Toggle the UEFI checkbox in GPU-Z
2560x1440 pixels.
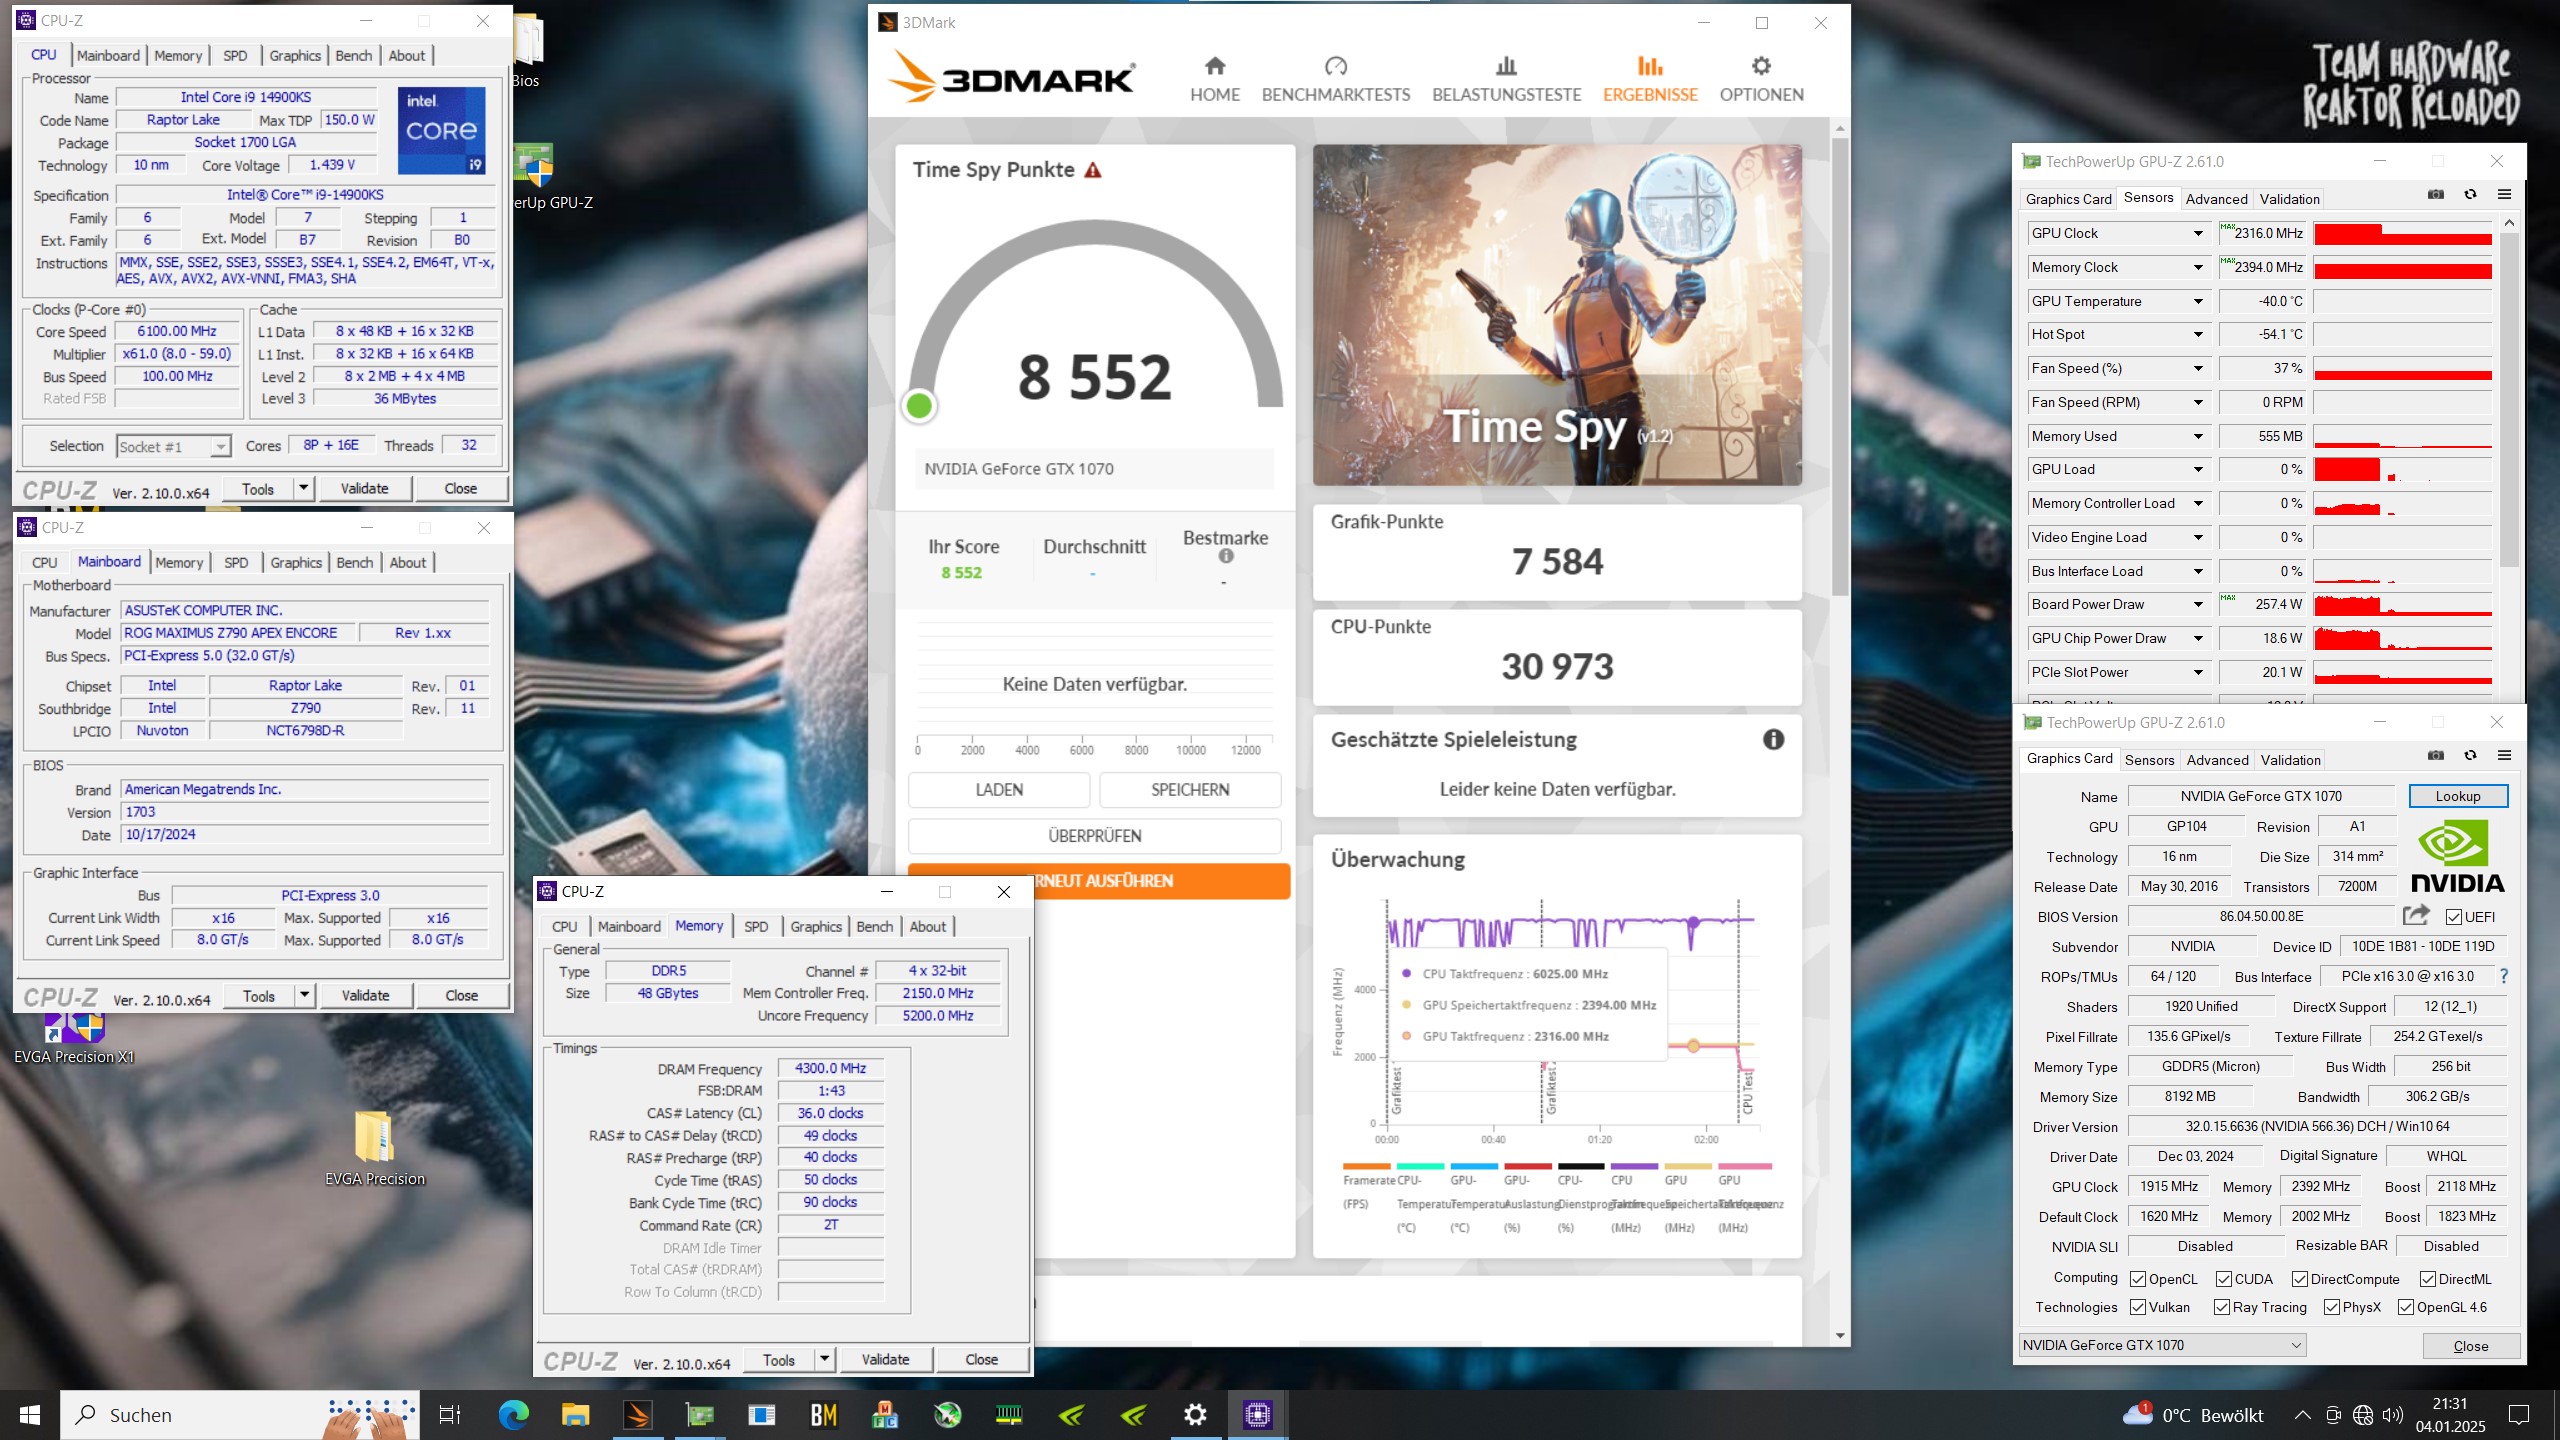click(x=2453, y=917)
